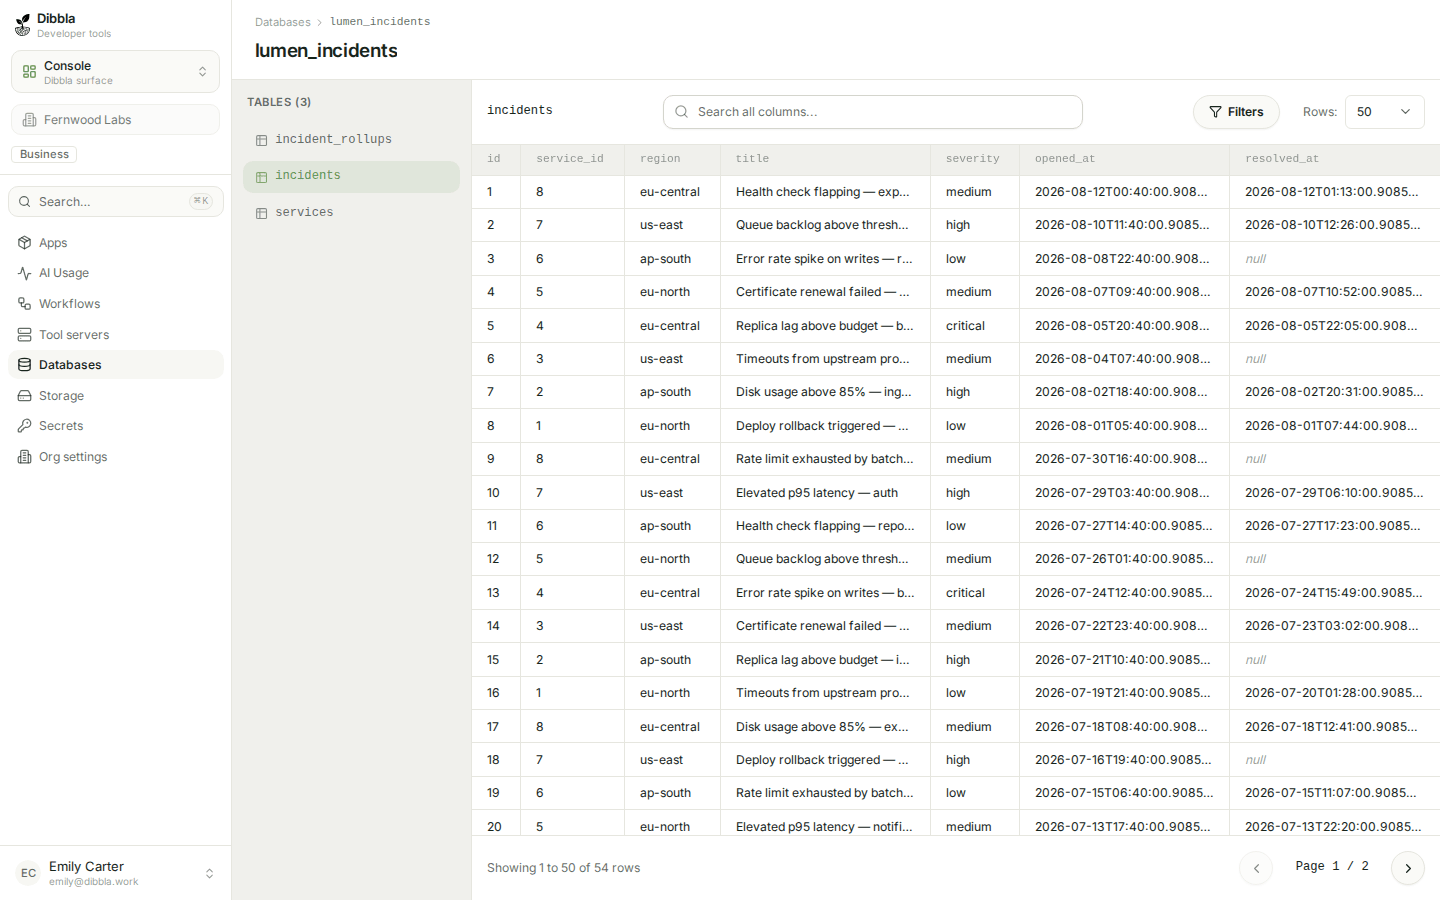Open the Fernwood Labs organization selector
The image size is (1440, 900).
pyautogui.click(x=116, y=120)
